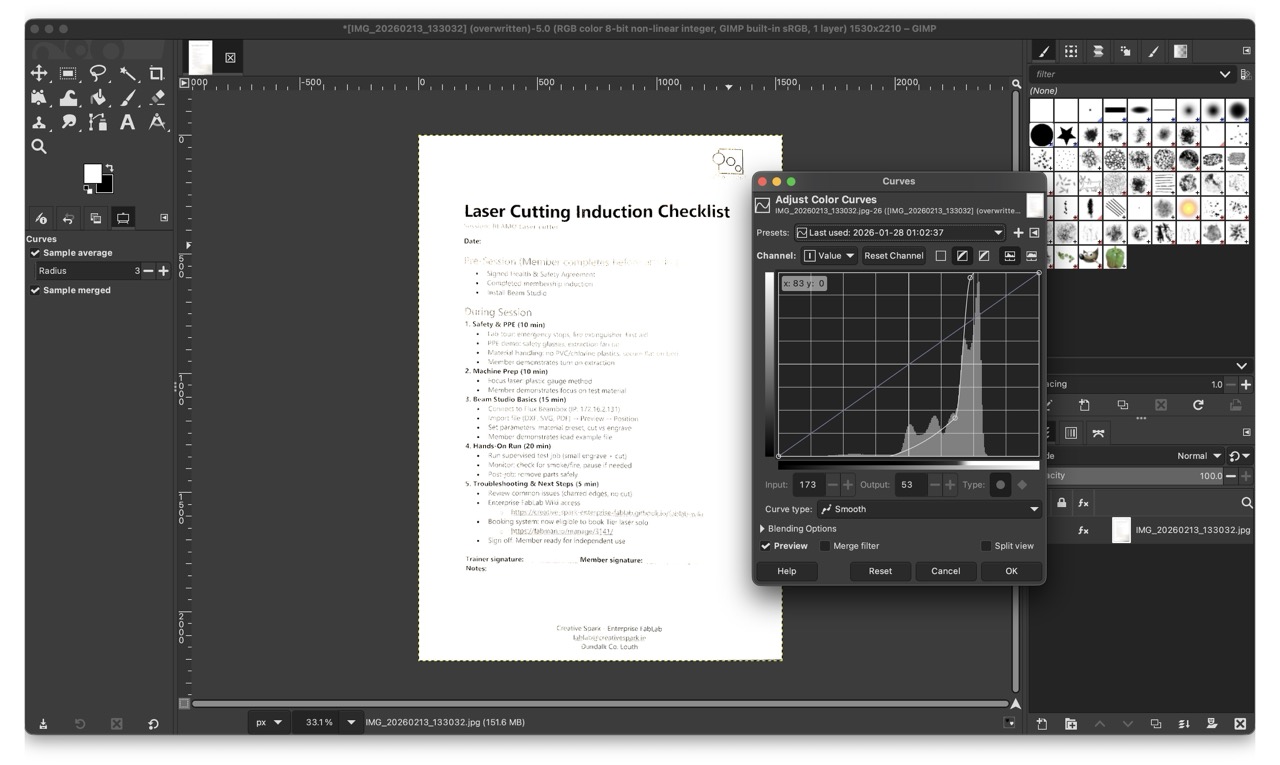
Task: Toggle the Sample average checkbox
Action: point(36,253)
